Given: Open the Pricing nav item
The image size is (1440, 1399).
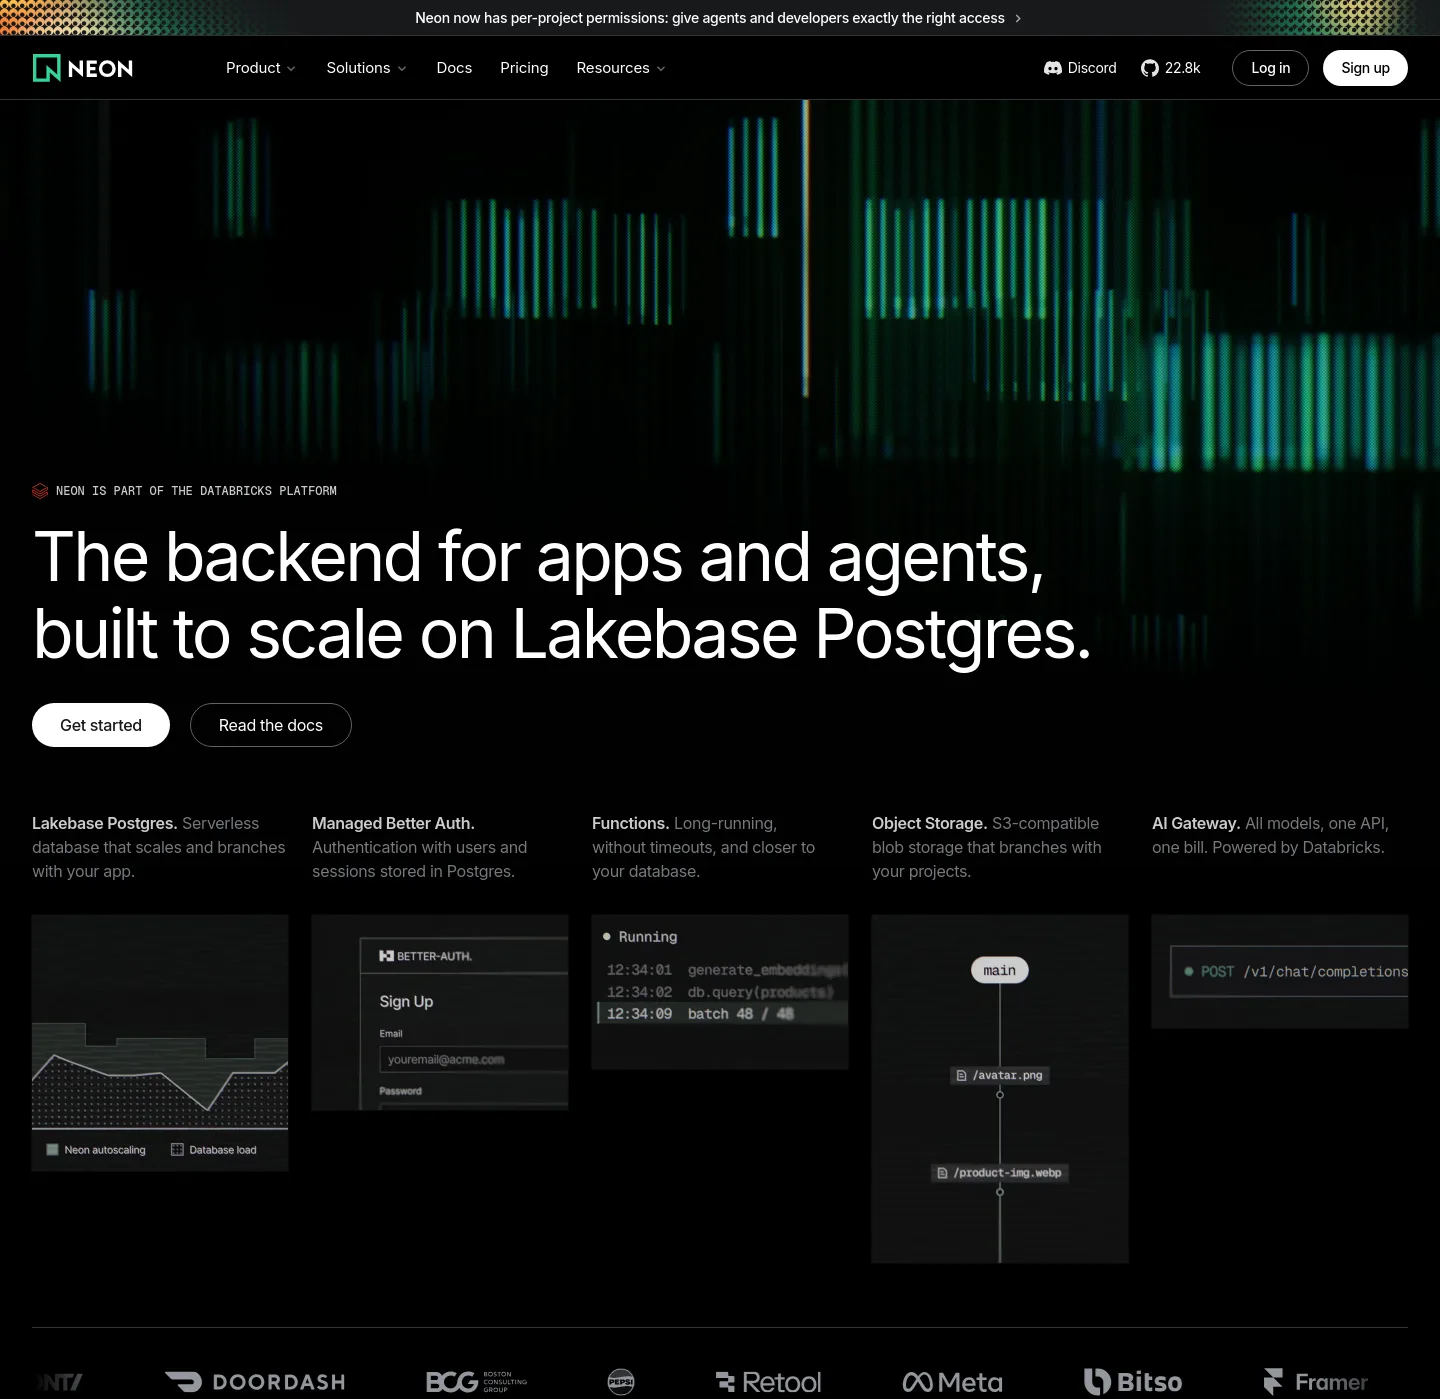Looking at the screenshot, I should coord(524,68).
